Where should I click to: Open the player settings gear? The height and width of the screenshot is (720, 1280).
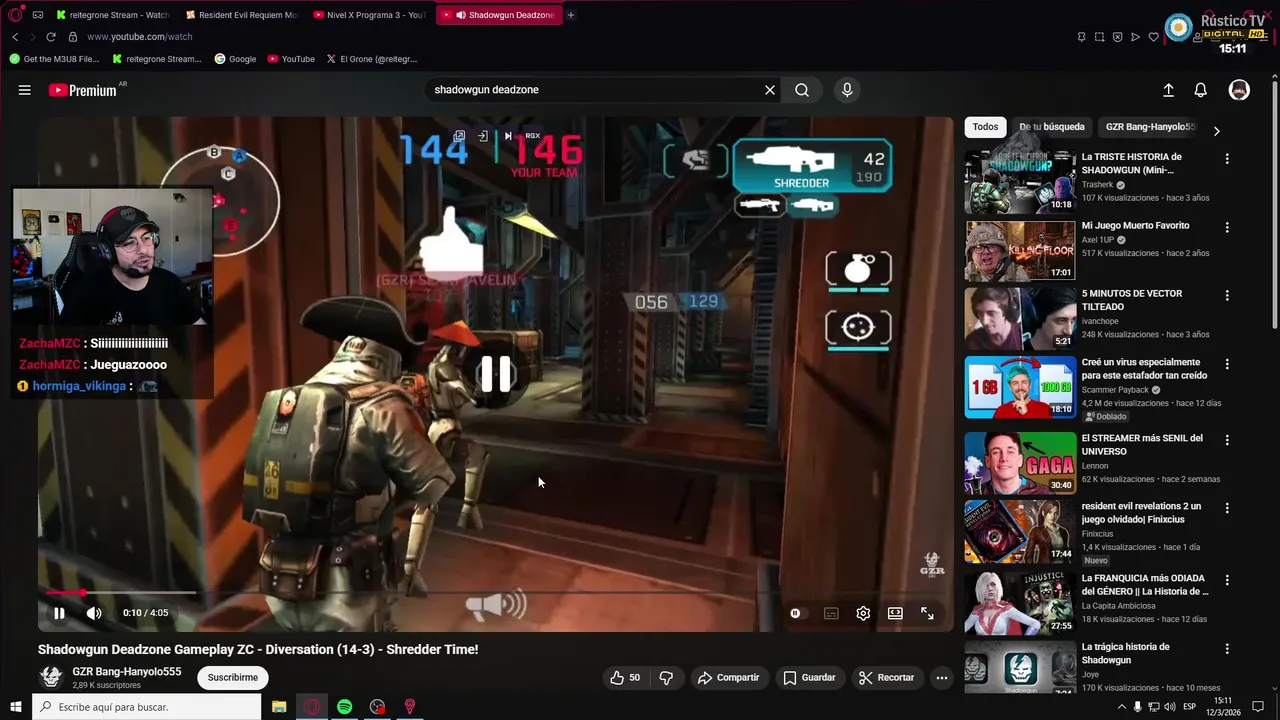coord(863,613)
